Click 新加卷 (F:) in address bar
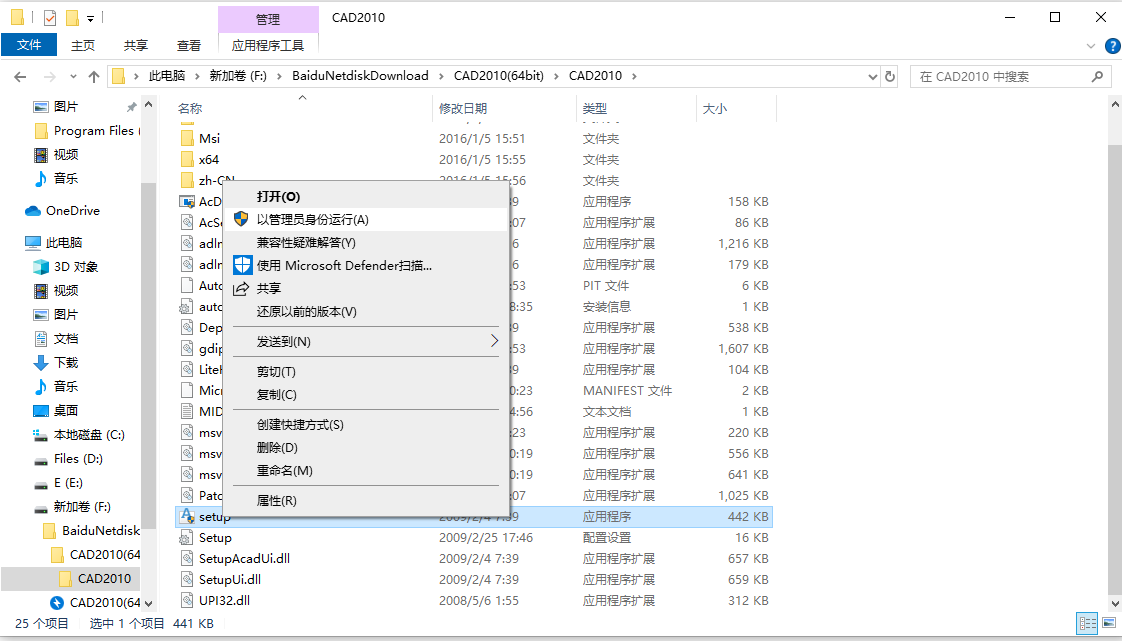1122x641 pixels. pyautogui.click(x=238, y=76)
